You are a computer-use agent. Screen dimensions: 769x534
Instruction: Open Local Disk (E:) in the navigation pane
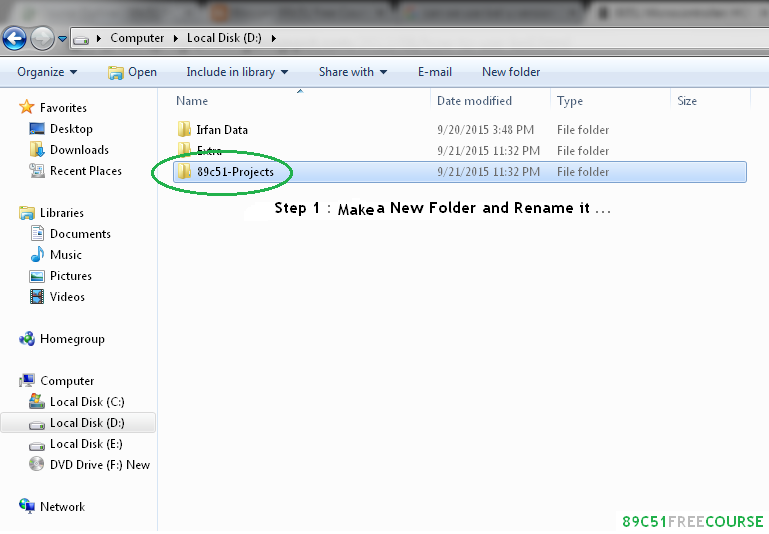tap(86, 444)
